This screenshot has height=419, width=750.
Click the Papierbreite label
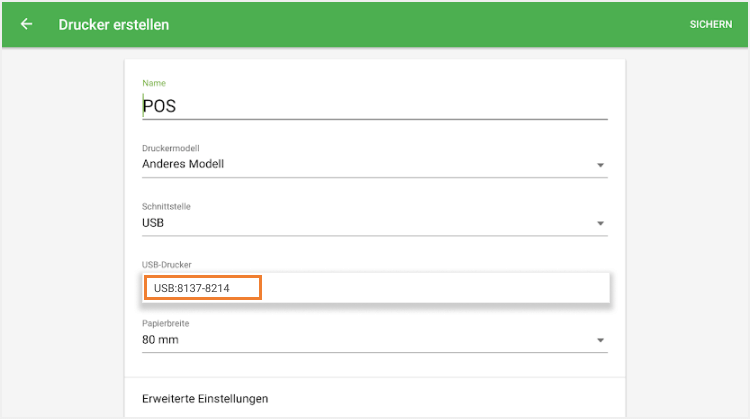[x=165, y=323]
